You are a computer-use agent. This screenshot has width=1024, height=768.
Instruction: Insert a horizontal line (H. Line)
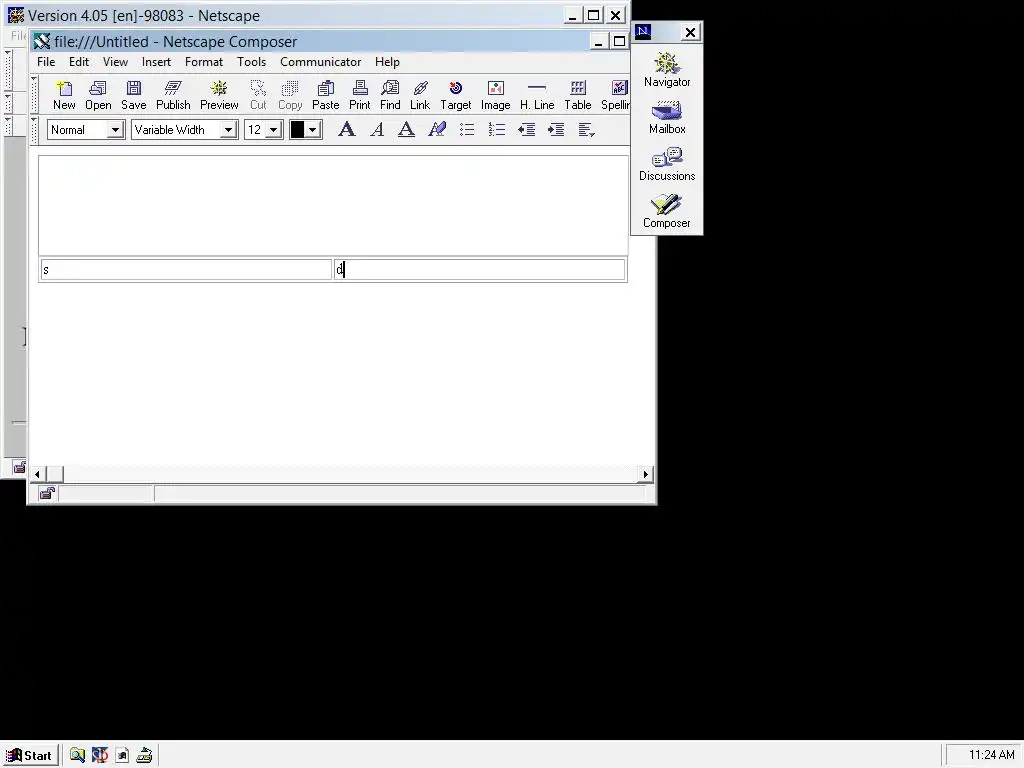click(x=537, y=95)
